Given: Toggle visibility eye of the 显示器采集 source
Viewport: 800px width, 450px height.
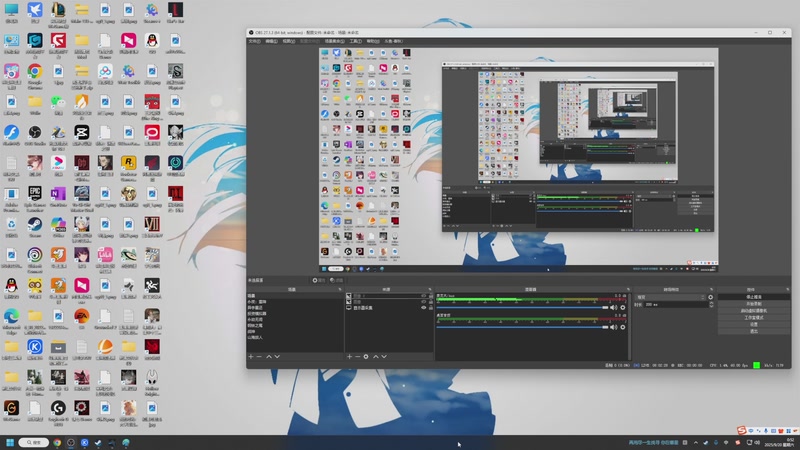Looking at the screenshot, I should (423, 308).
